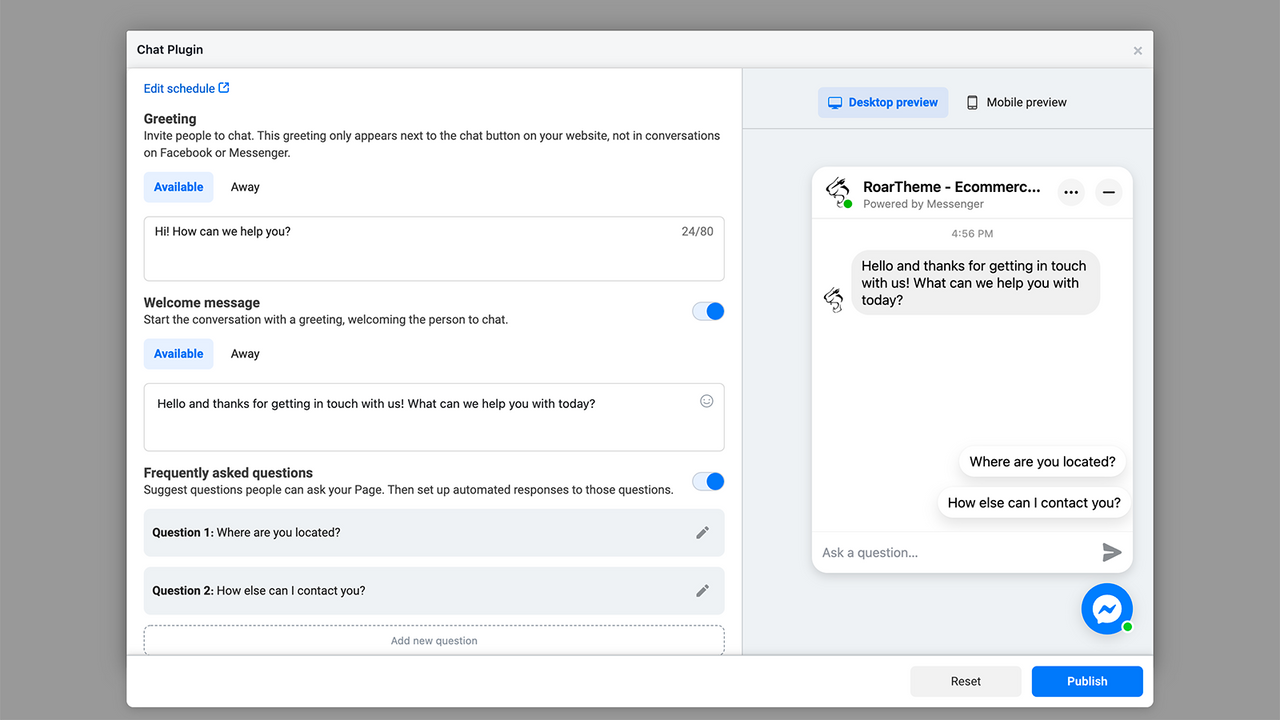Viewport: 1280px width, 720px height.
Task: Publish the chat plugin changes
Action: [x=1087, y=681]
